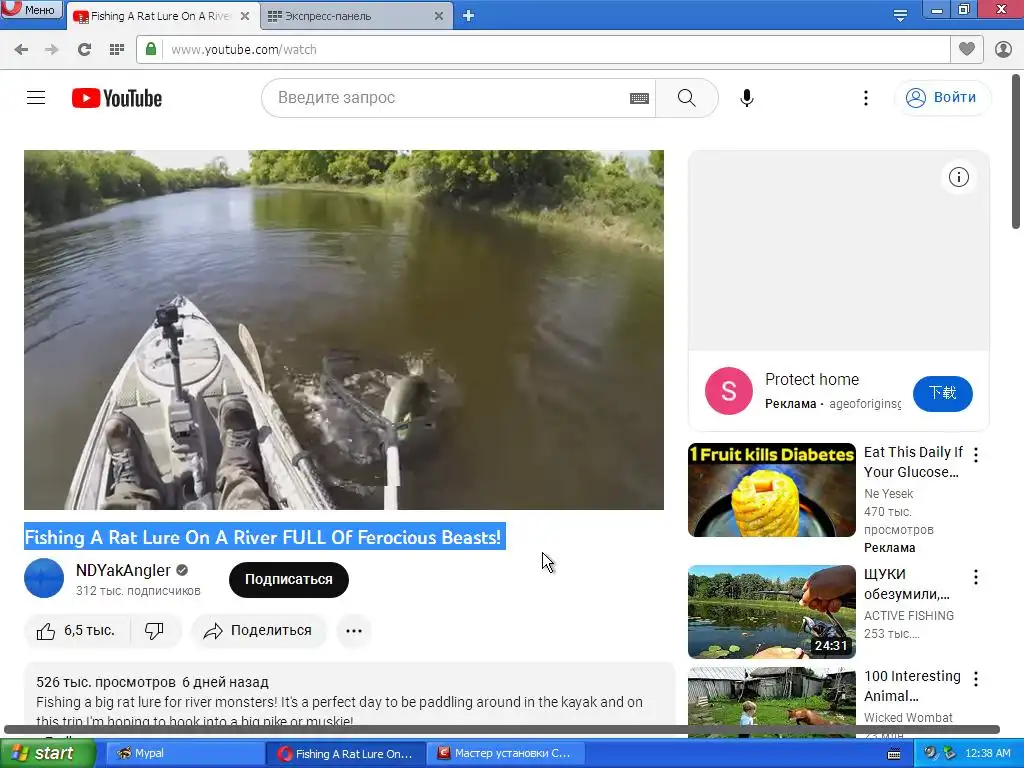
Task: Click the keyboard tray icon
Action: (x=894, y=754)
